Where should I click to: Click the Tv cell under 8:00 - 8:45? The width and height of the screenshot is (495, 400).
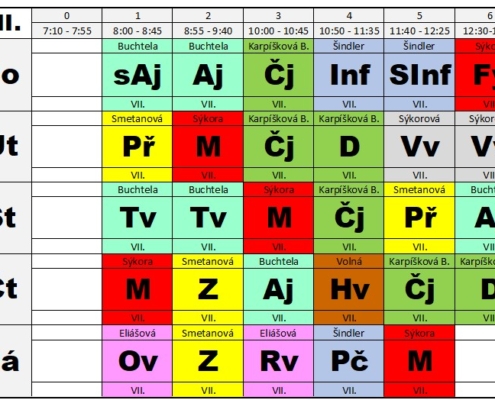137,218
